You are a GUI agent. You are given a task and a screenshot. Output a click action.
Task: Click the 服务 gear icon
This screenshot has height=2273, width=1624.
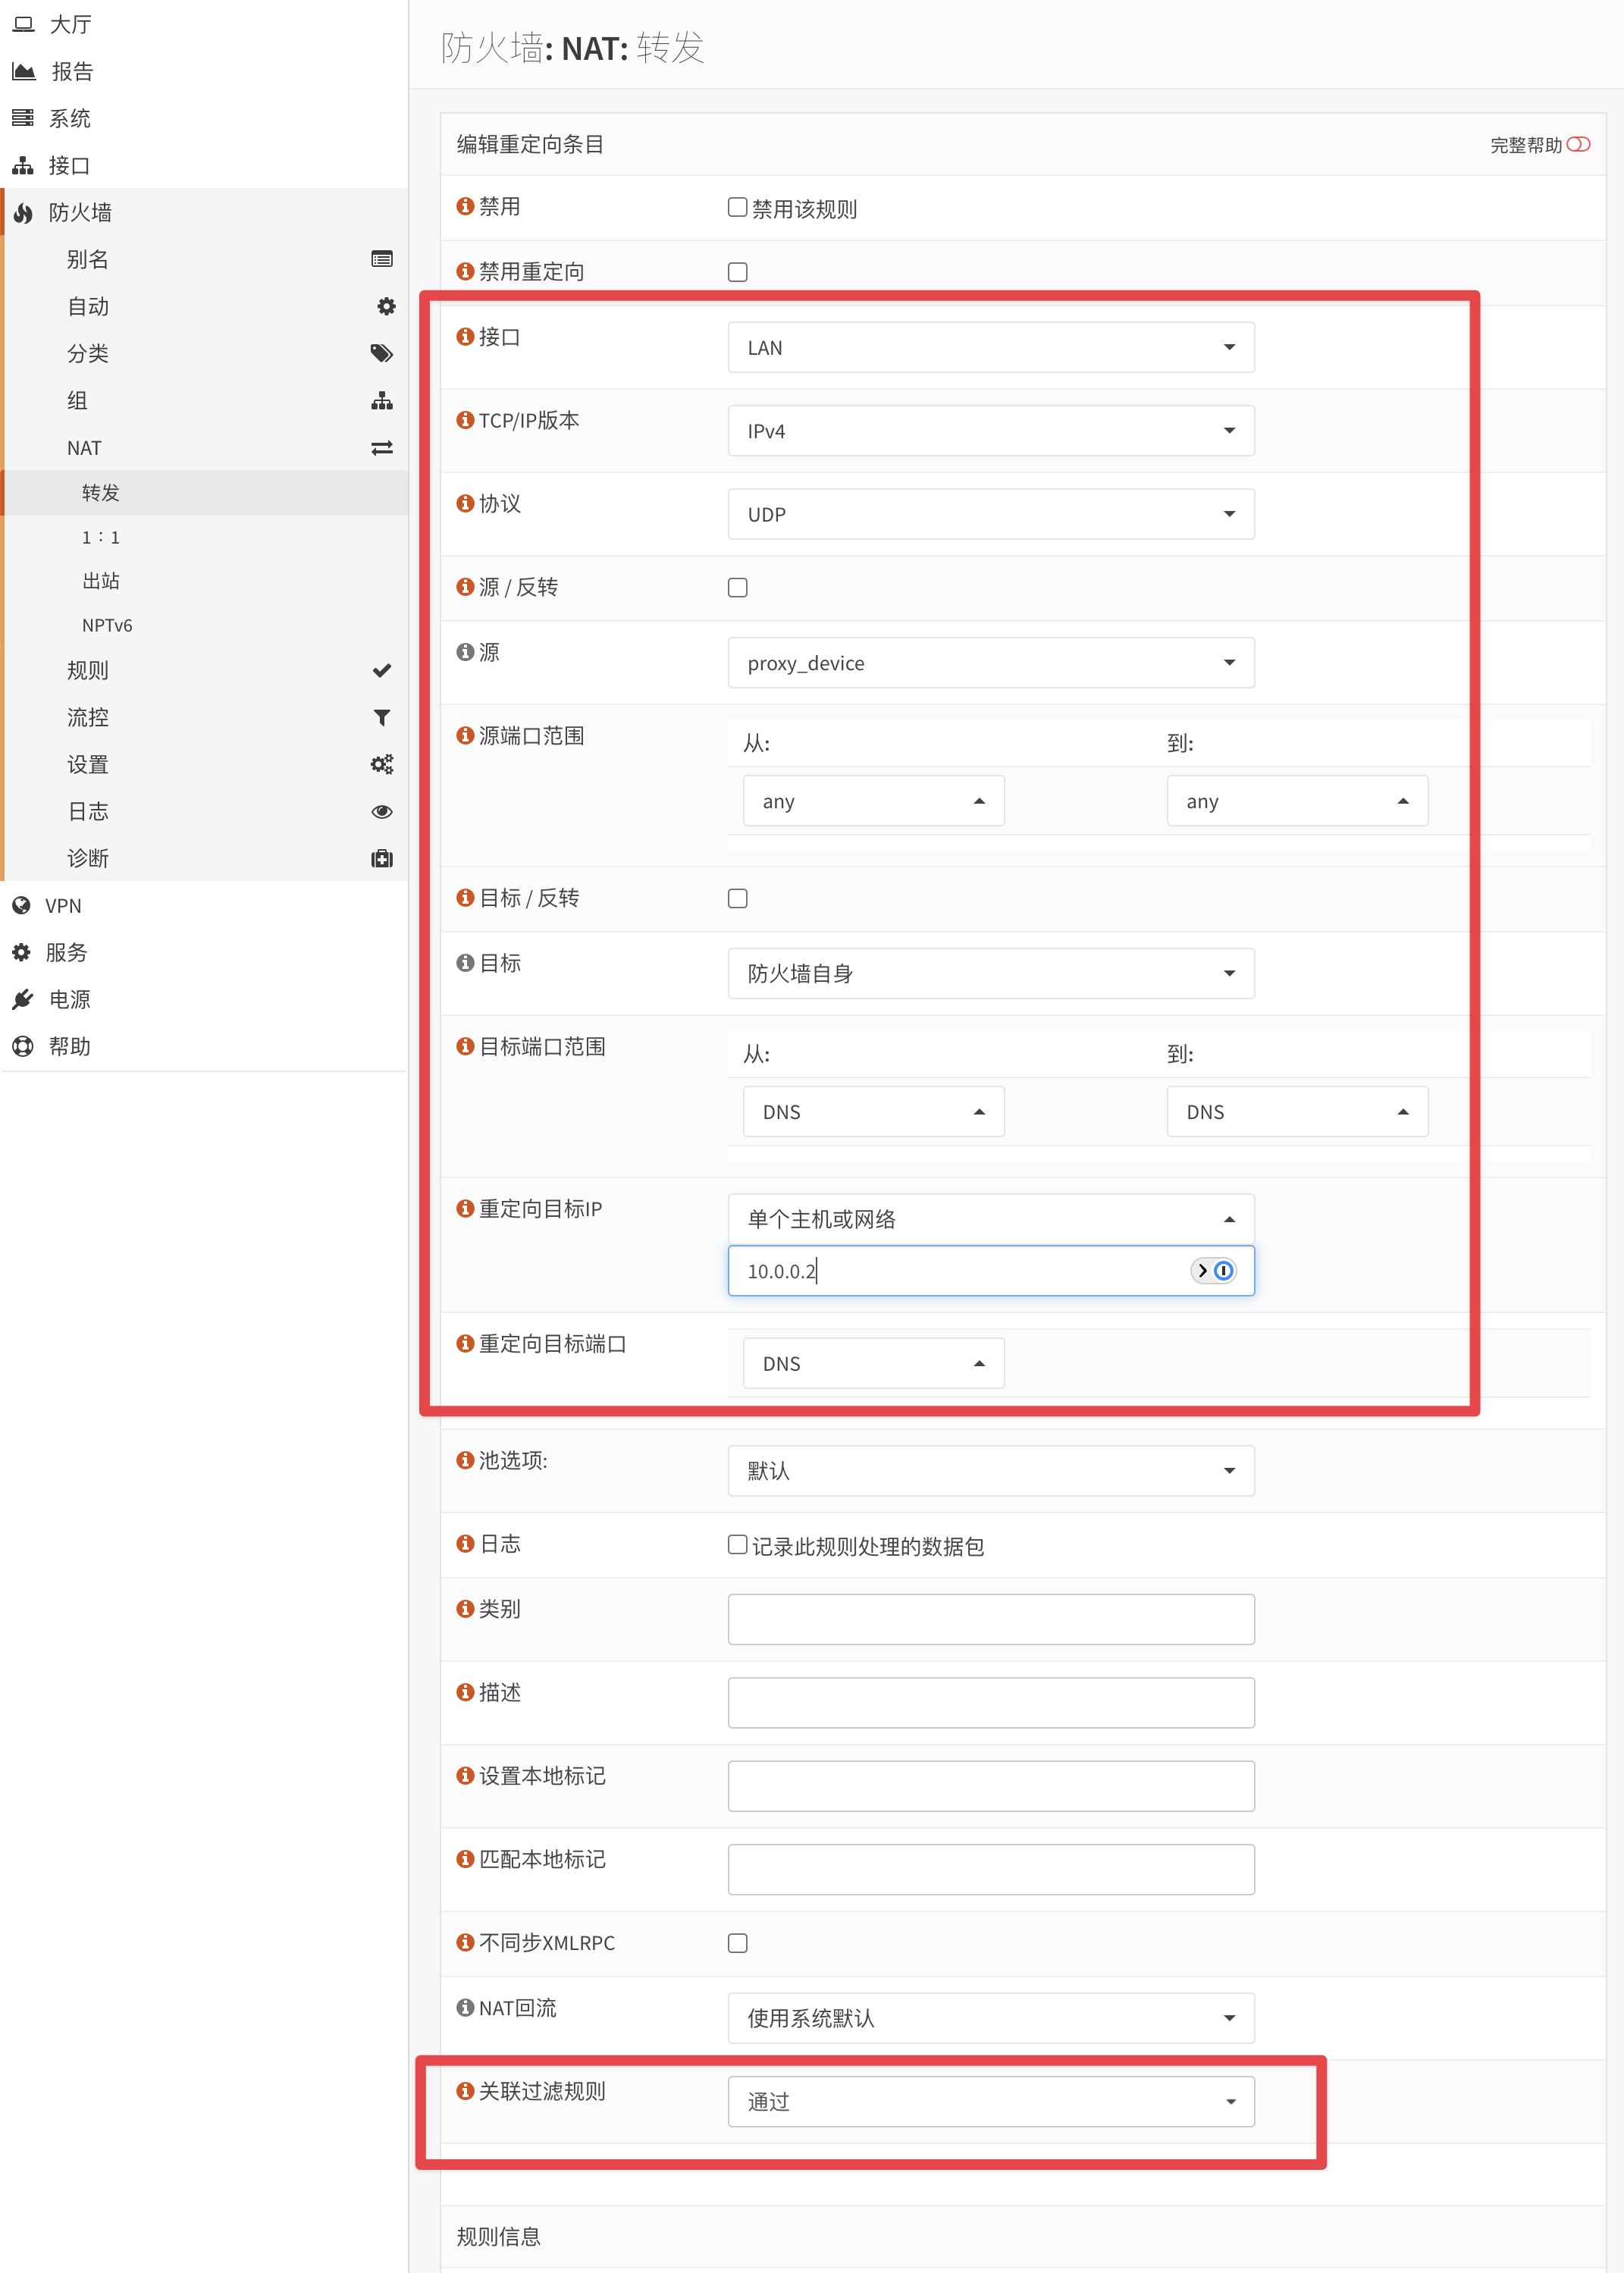point(21,952)
